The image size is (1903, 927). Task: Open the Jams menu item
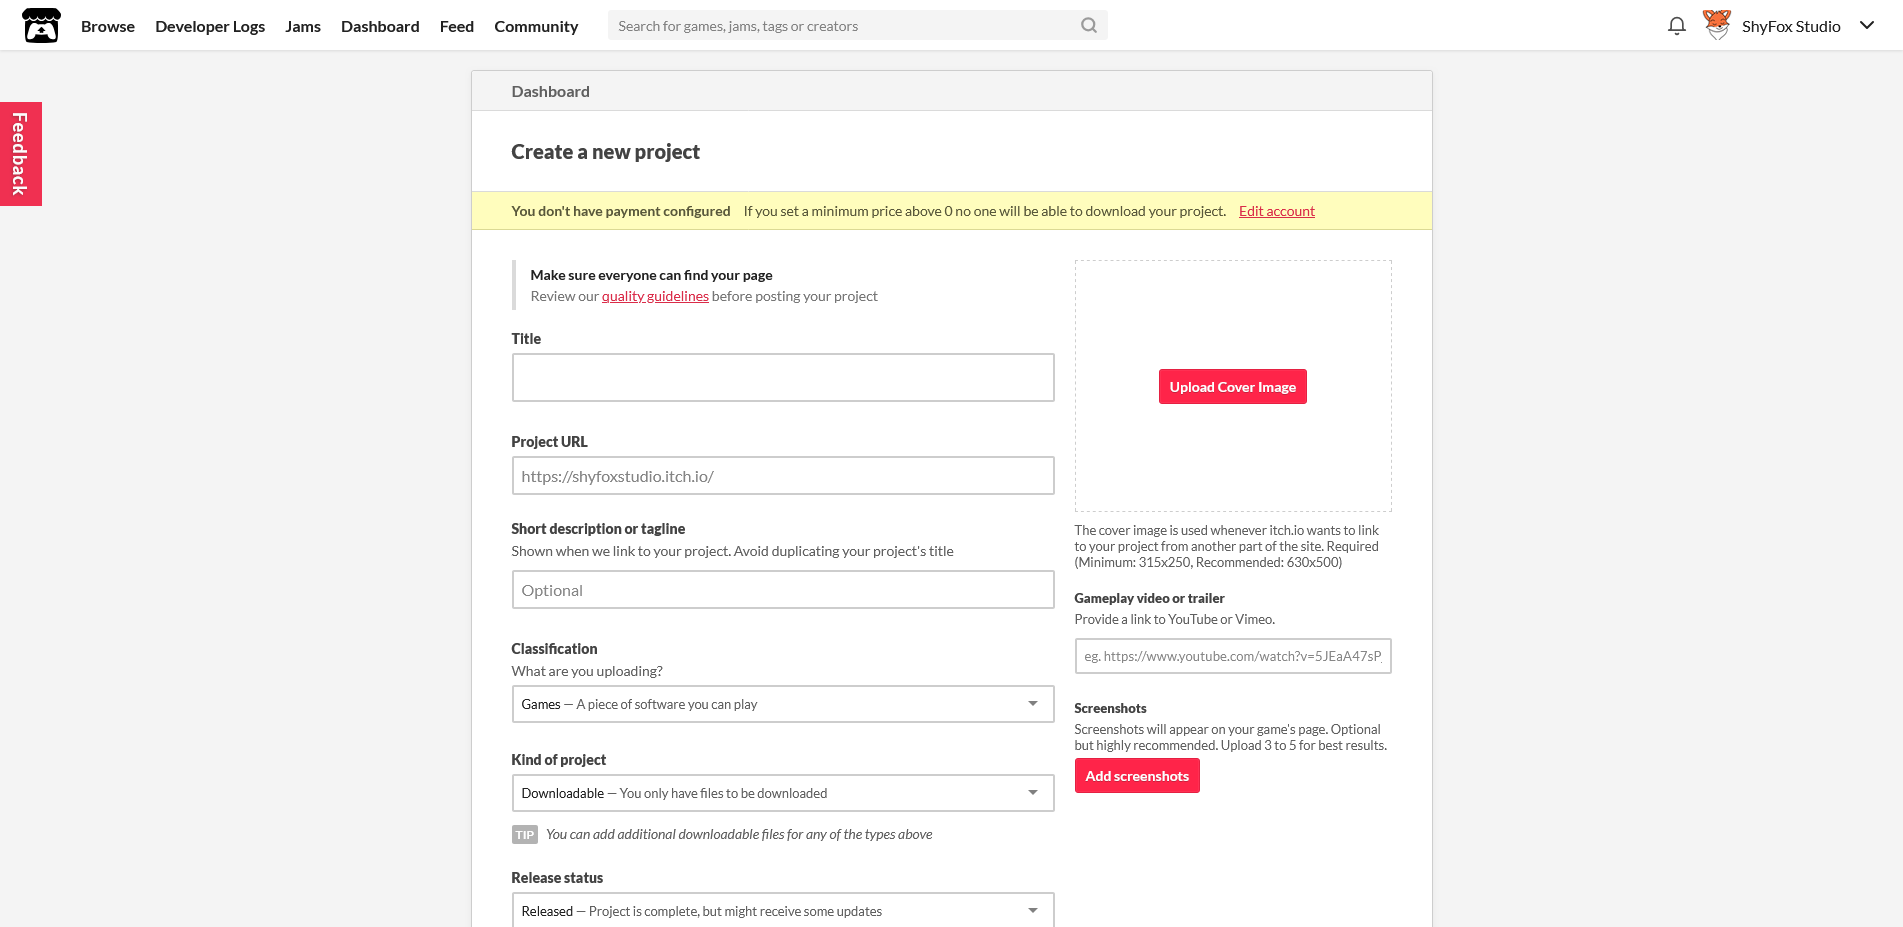click(x=303, y=26)
